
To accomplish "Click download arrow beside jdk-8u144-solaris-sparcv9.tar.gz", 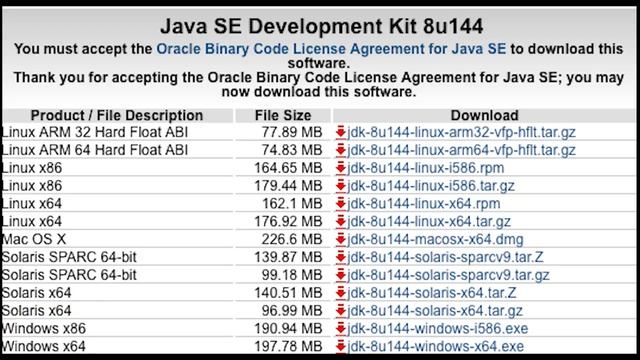I will click(x=341, y=275).
